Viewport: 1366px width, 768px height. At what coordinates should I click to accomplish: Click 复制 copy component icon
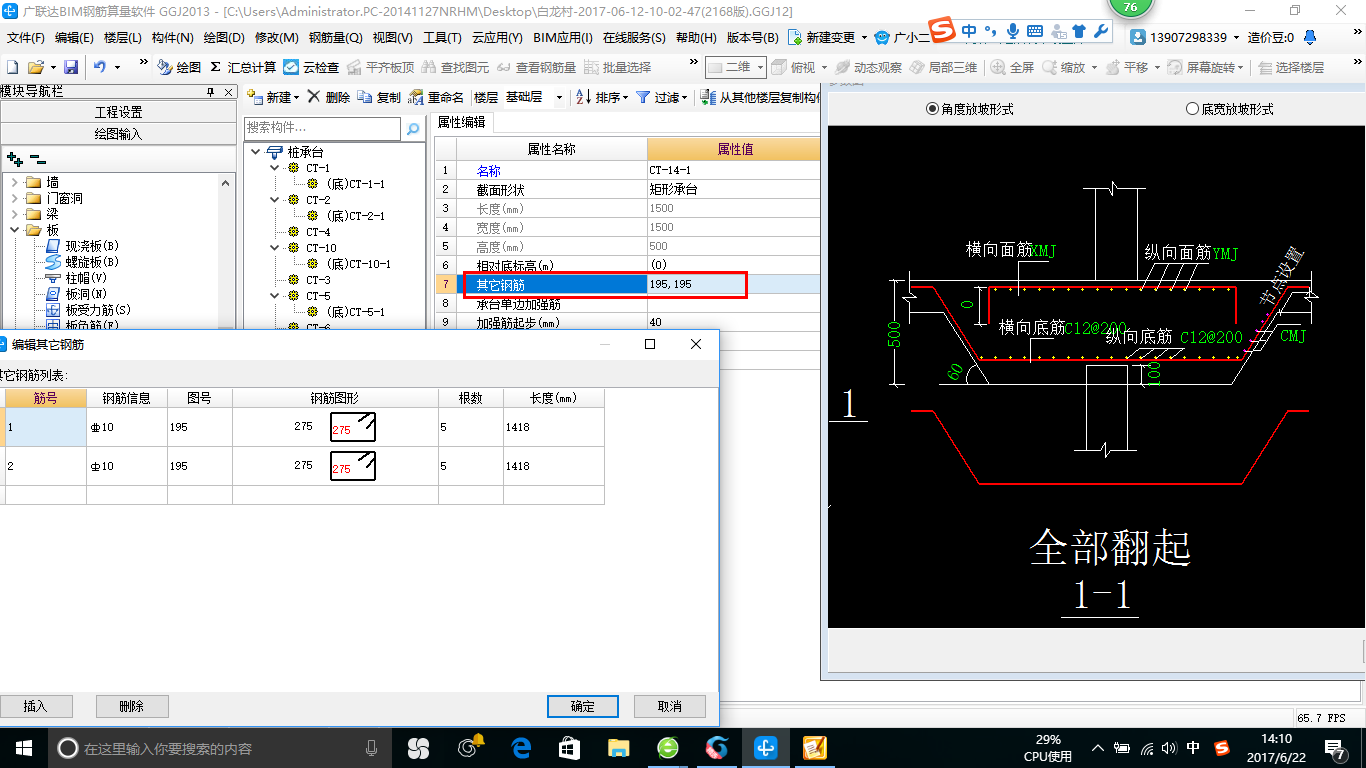(365, 97)
